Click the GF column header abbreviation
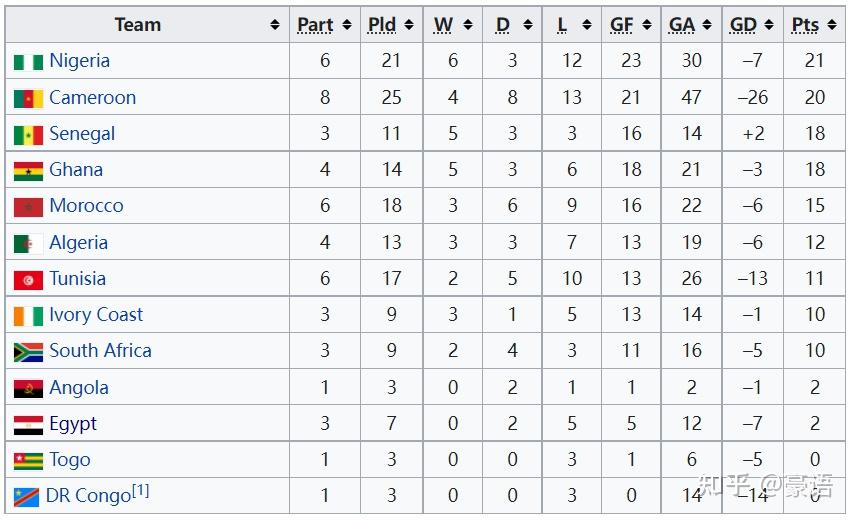This screenshot has height=520, width=855. click(622, 25)
